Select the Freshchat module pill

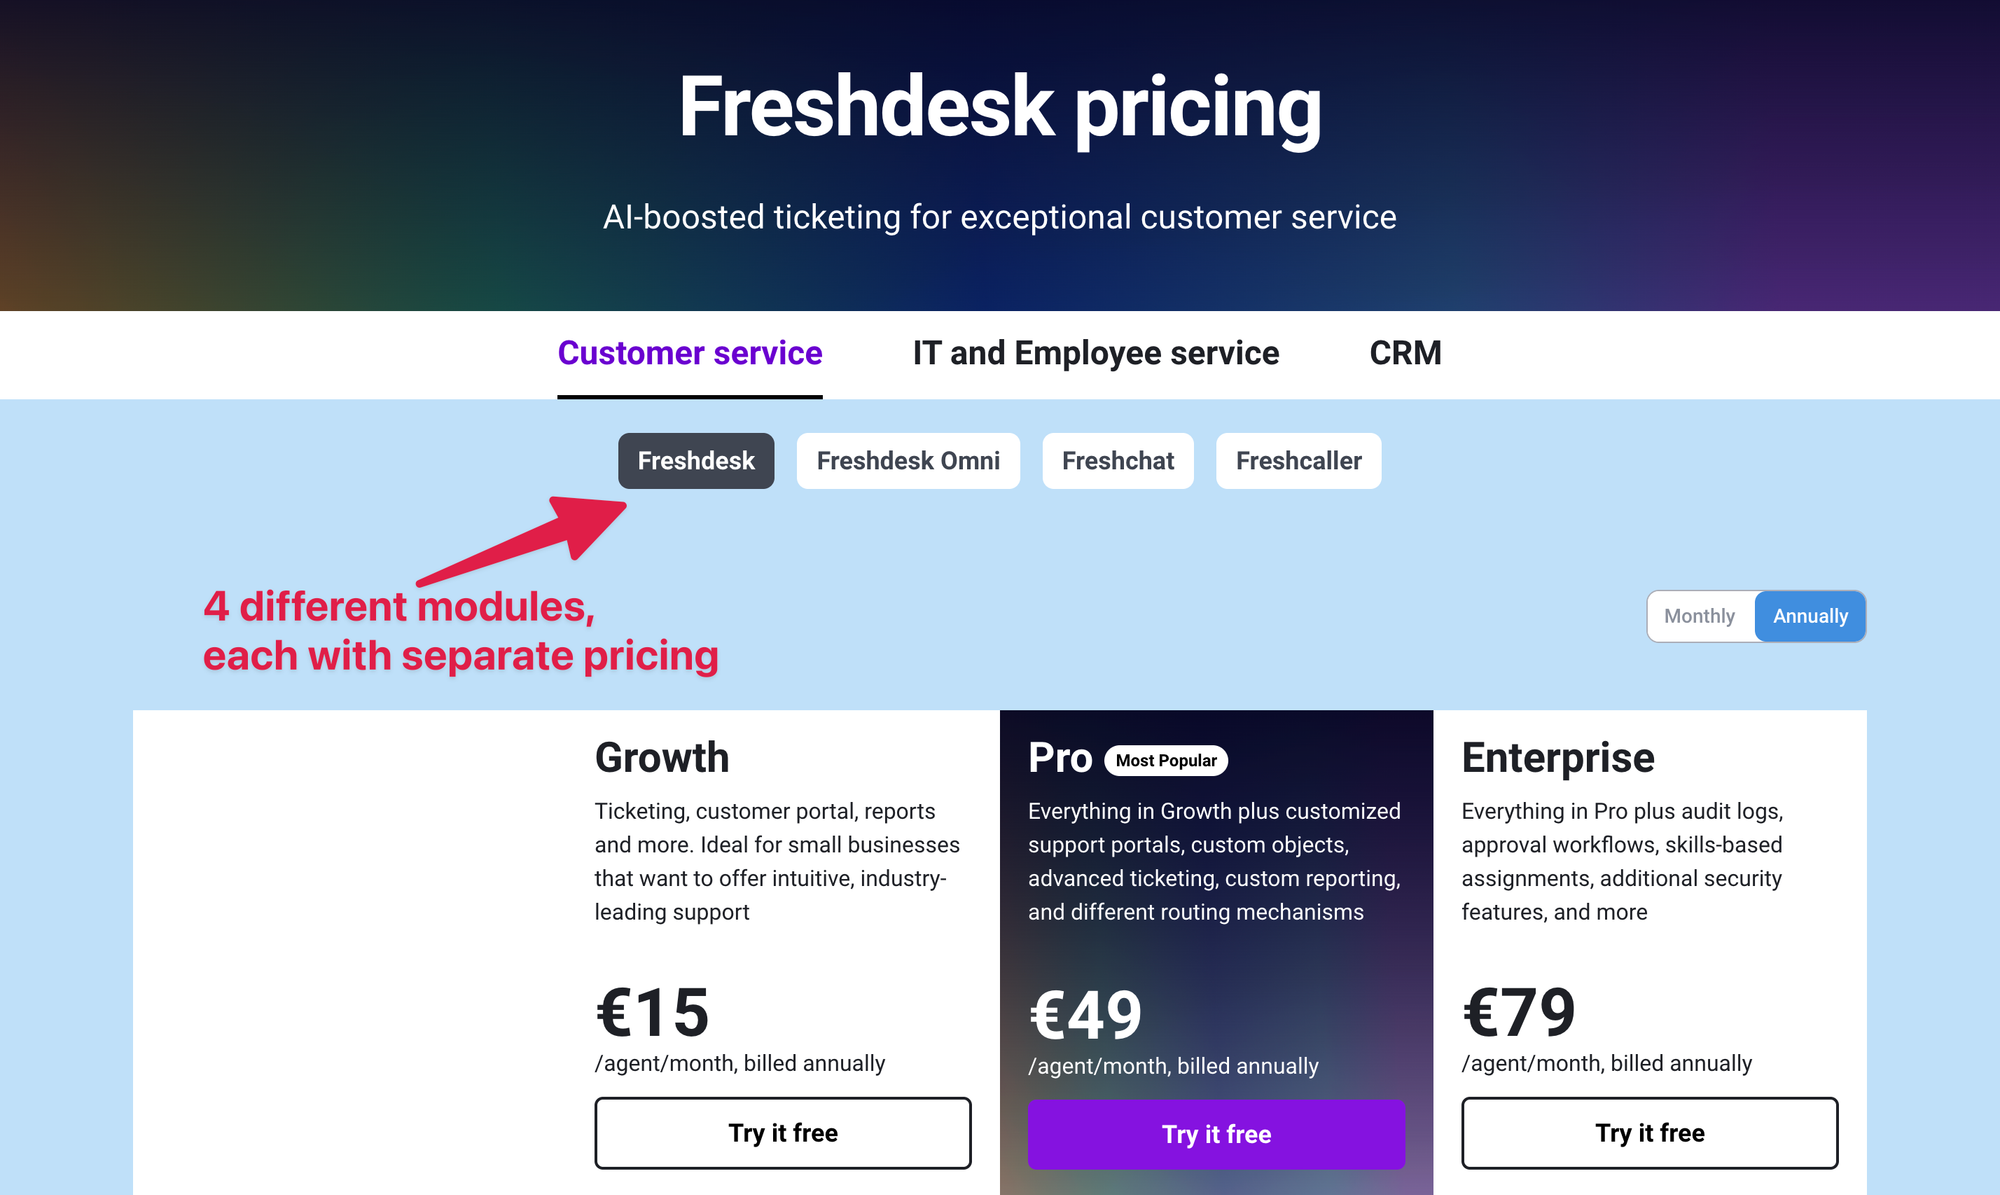click(1117, 461)
